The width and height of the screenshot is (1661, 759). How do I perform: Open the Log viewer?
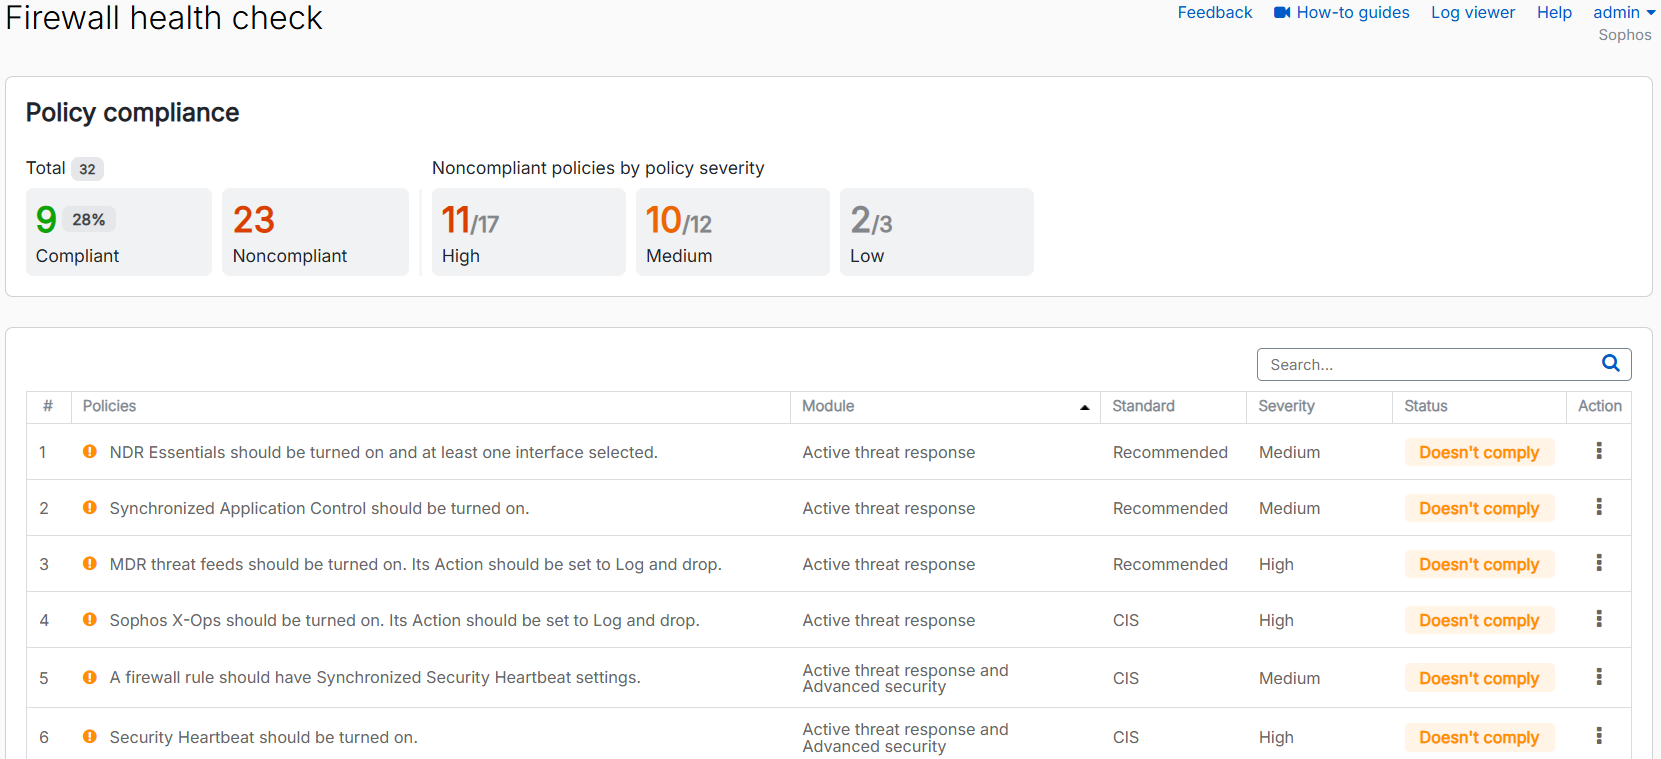click(1472, 13)
